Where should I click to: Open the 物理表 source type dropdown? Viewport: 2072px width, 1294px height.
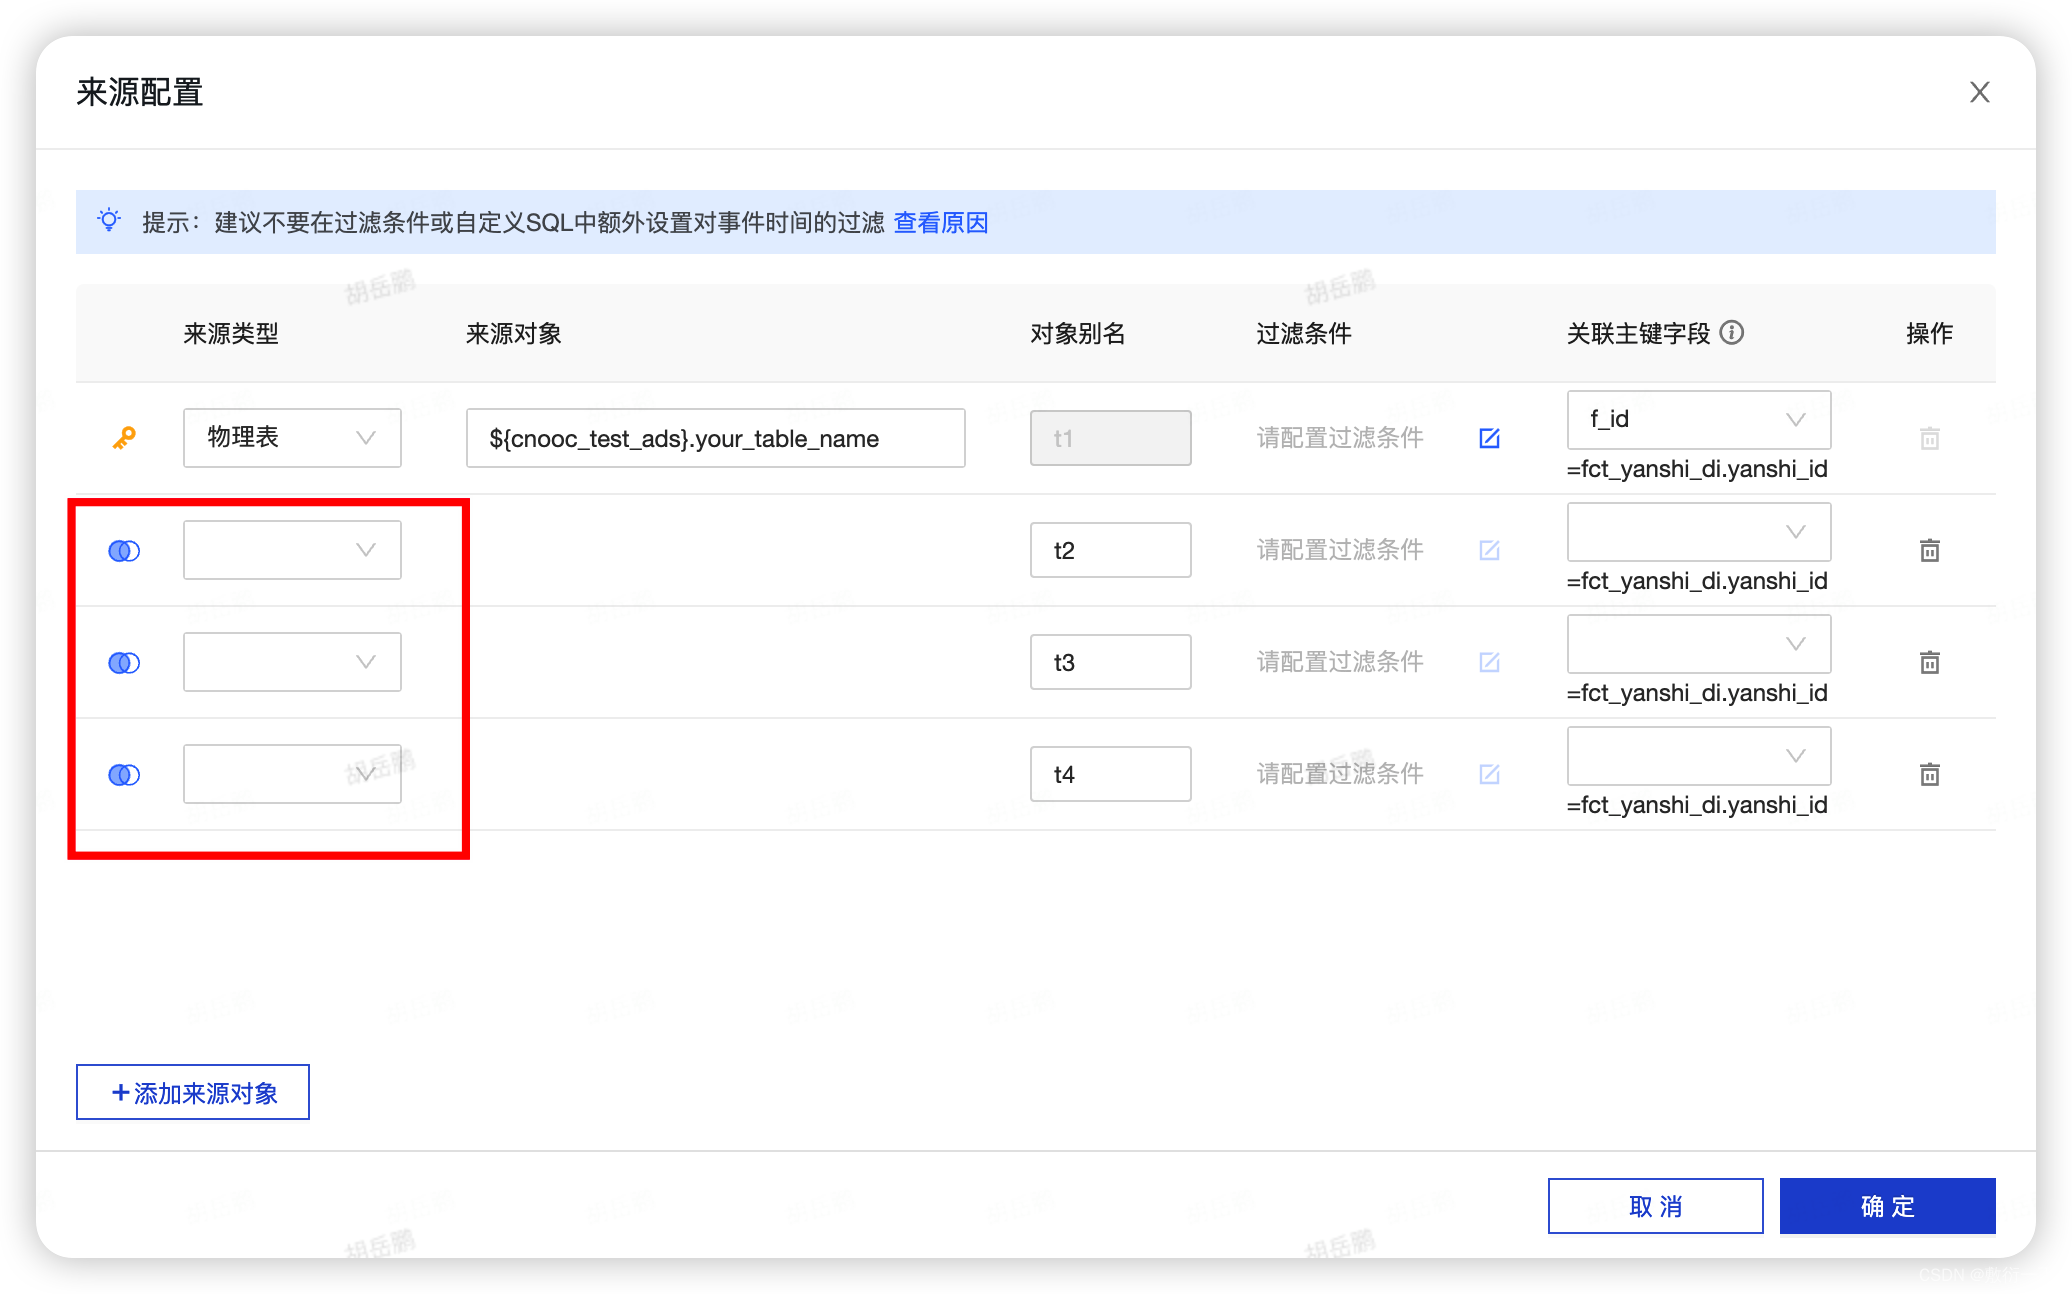[292, 438]
